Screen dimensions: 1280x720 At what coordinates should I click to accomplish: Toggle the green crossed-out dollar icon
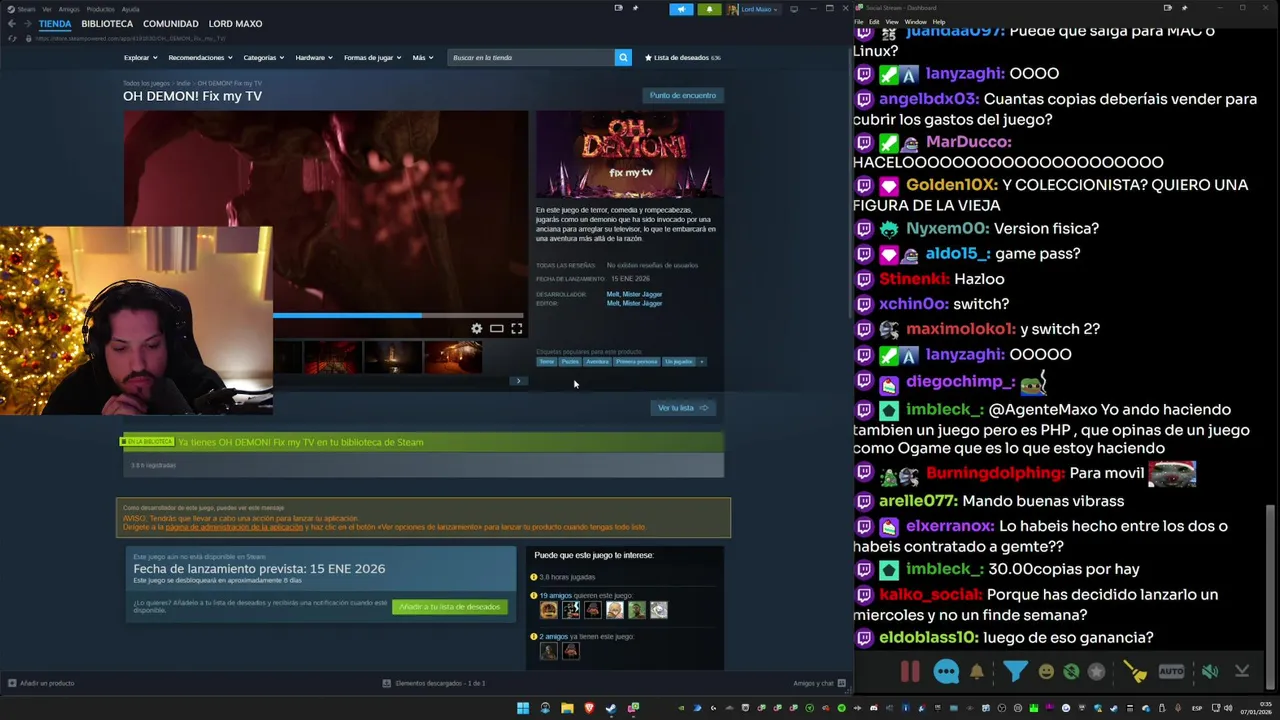[x=1071, y=672]
